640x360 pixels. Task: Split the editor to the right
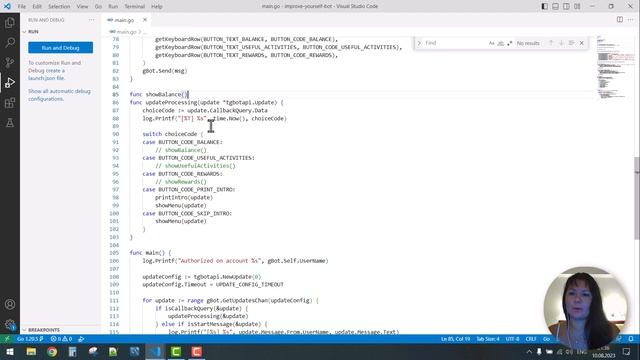[x=620, y=20]
